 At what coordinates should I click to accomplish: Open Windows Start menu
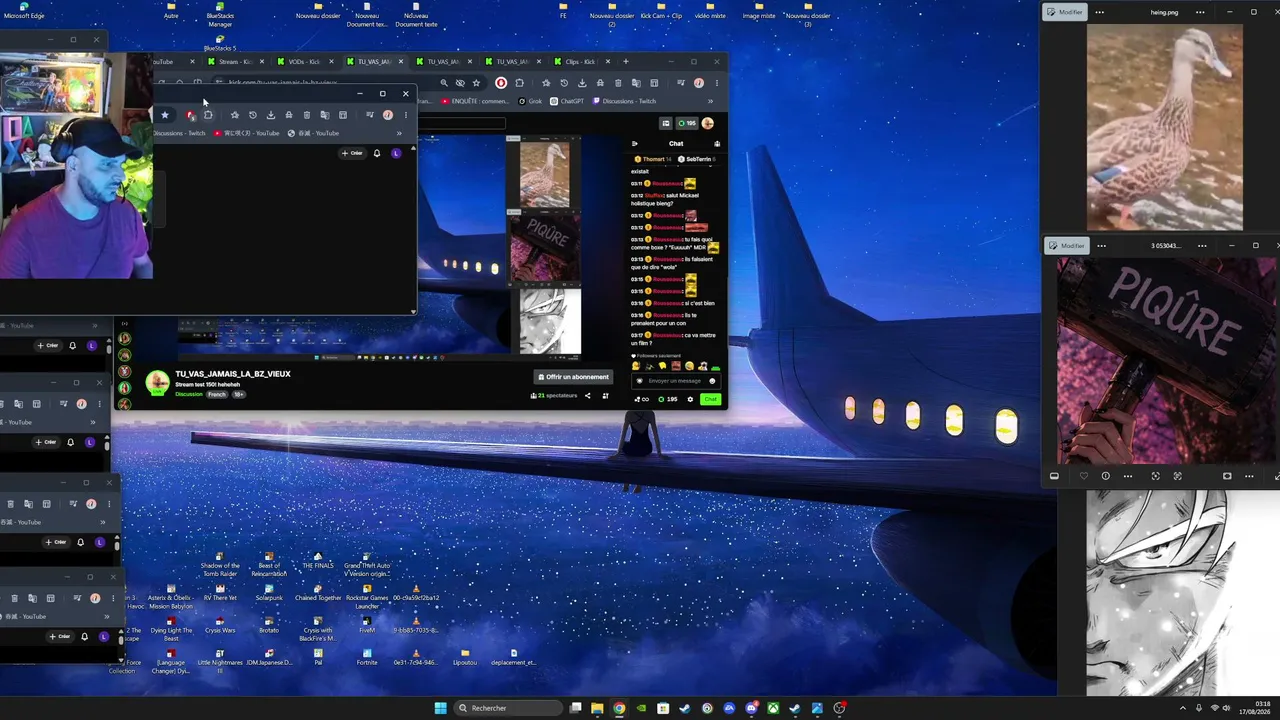tap(440, 708)
